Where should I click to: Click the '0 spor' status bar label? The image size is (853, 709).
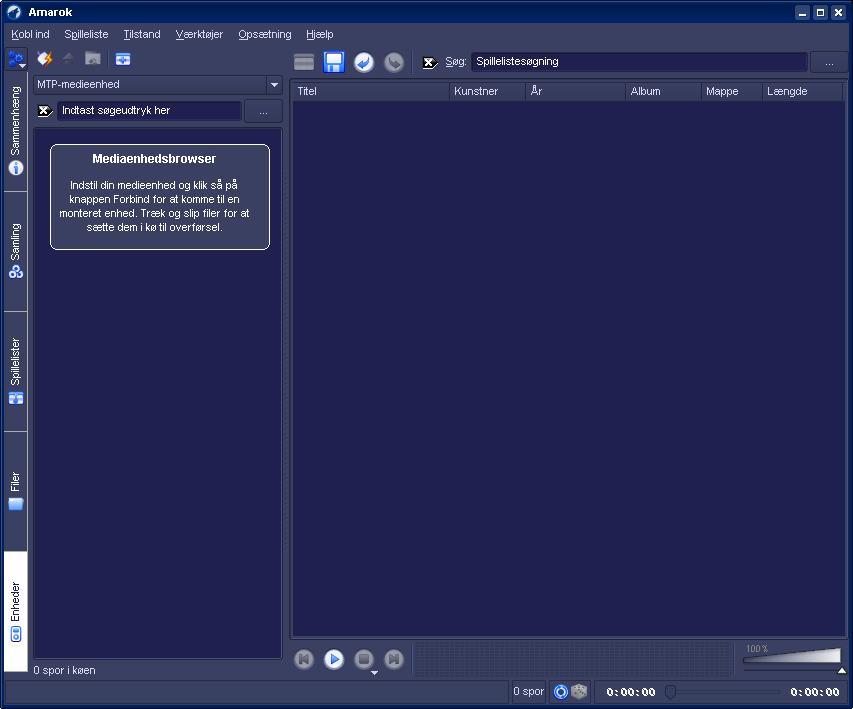click(x=529, y=692)
